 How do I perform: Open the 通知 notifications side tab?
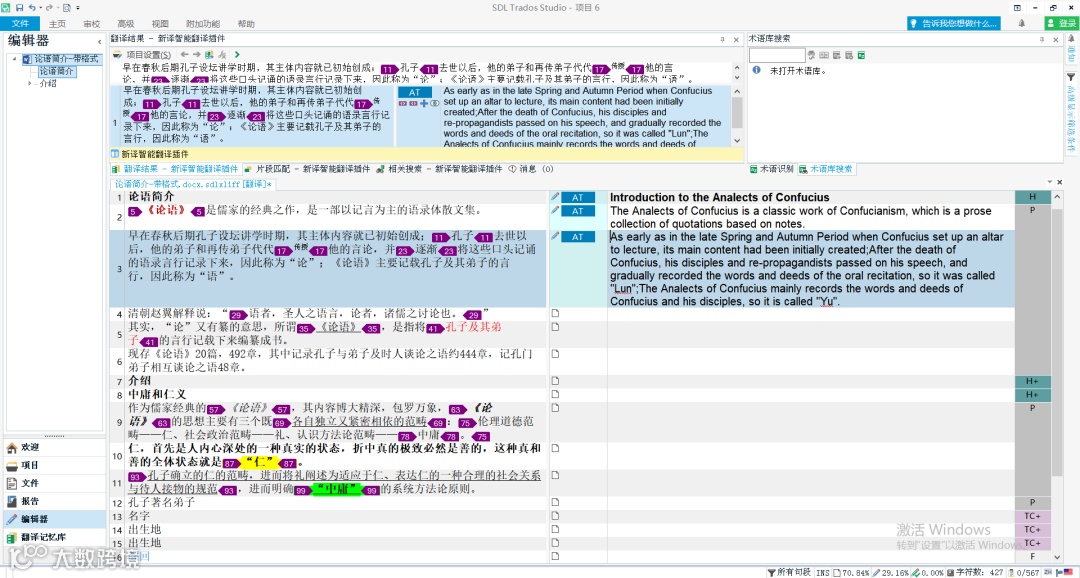(x=1071, y=48)
